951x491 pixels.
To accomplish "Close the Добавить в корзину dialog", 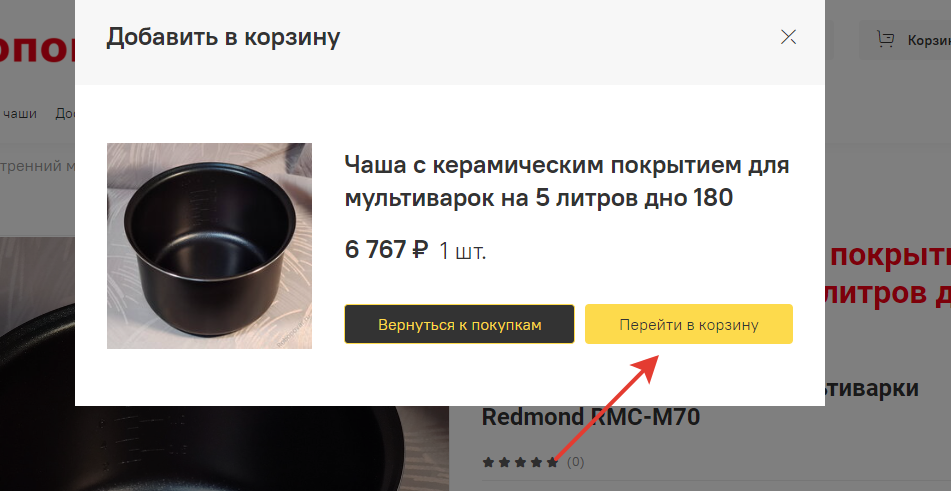I will tap(788, 37).
